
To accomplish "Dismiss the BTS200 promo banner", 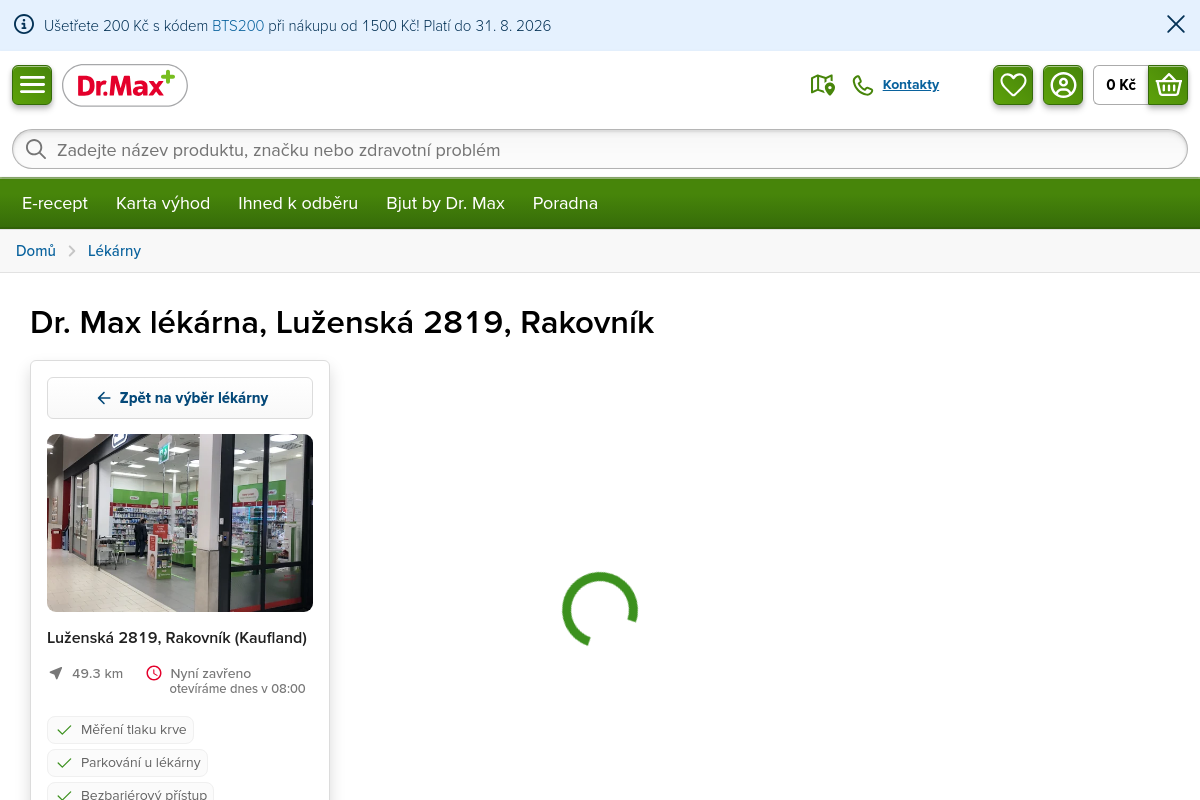I will point(1176,25).
